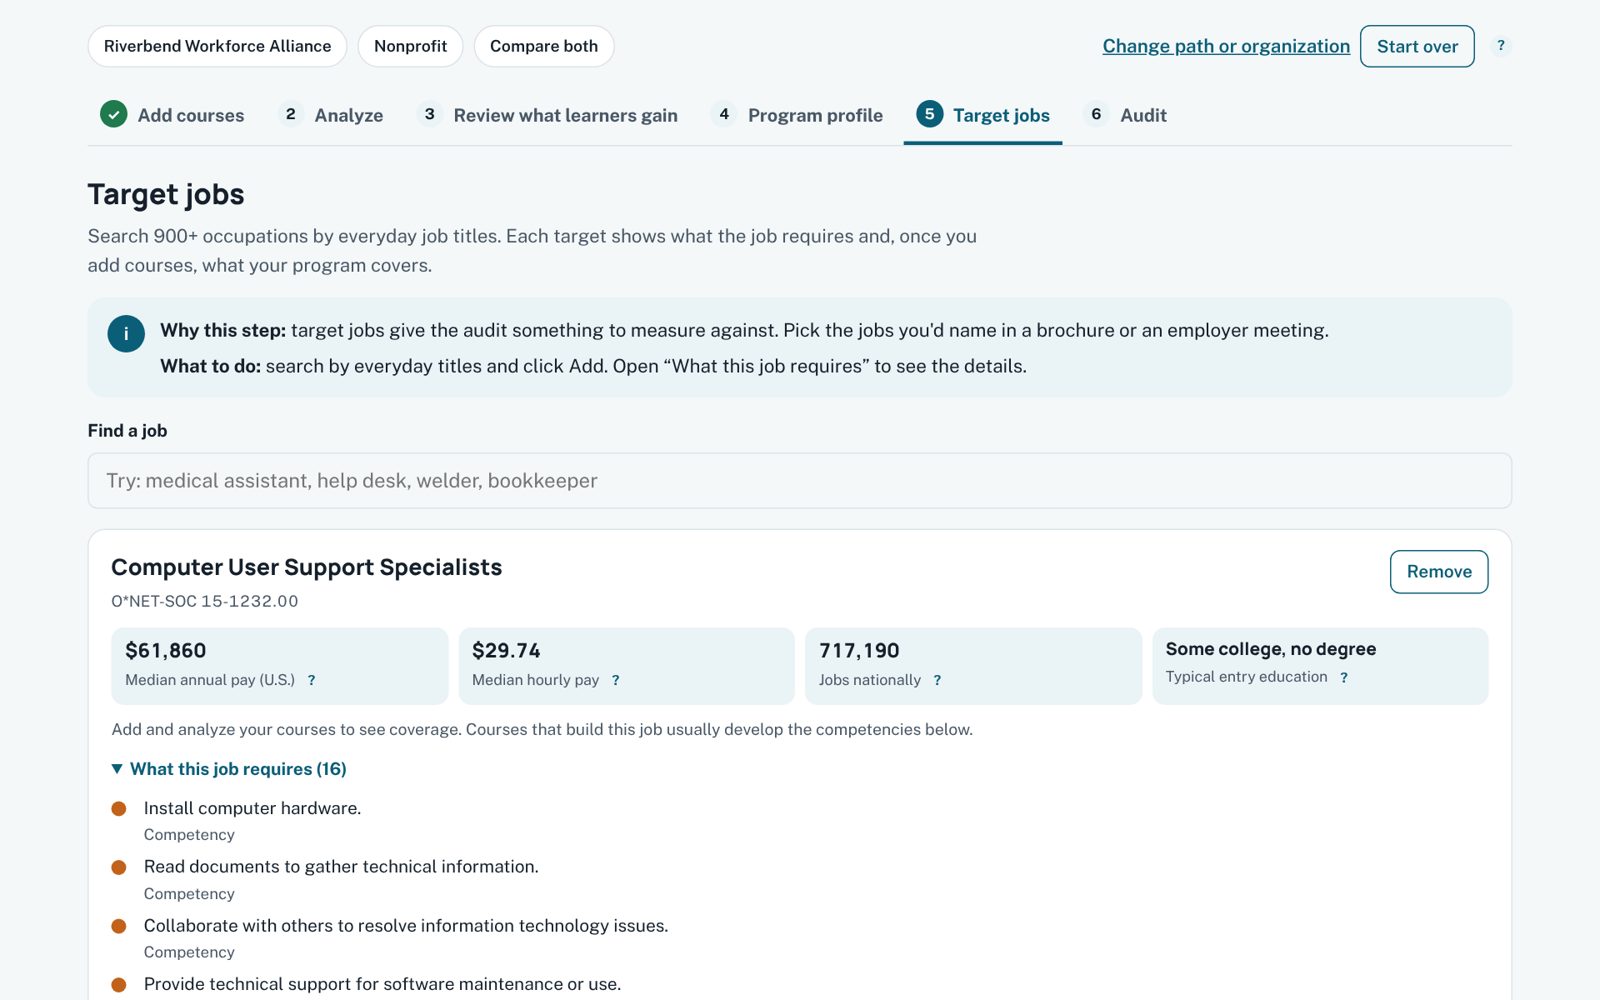Open Review what learners gain step
Viewport: 1600px width, 1000px height.
(548, 115)
